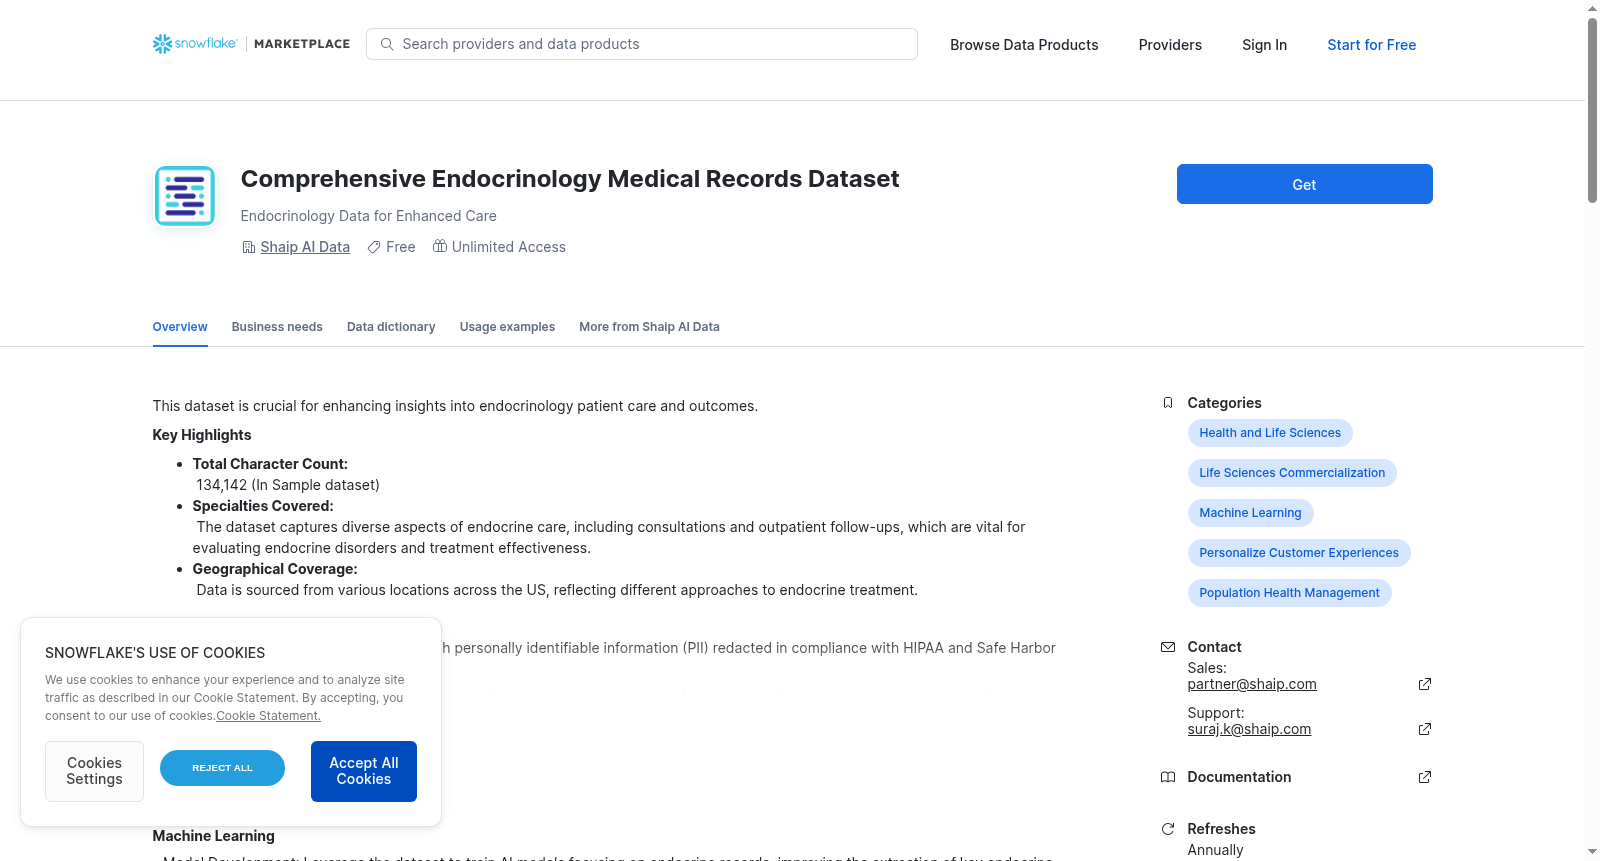The height and width of the screenshot is (861, 1600).
Task: Click the price tag icon beside Free
Action: click(374, 247)
